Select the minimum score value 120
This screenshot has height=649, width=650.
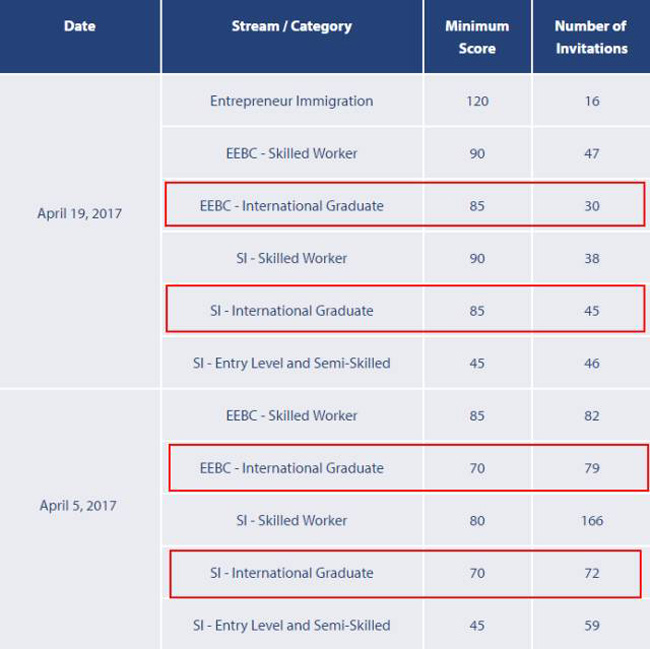coord(477,101)
